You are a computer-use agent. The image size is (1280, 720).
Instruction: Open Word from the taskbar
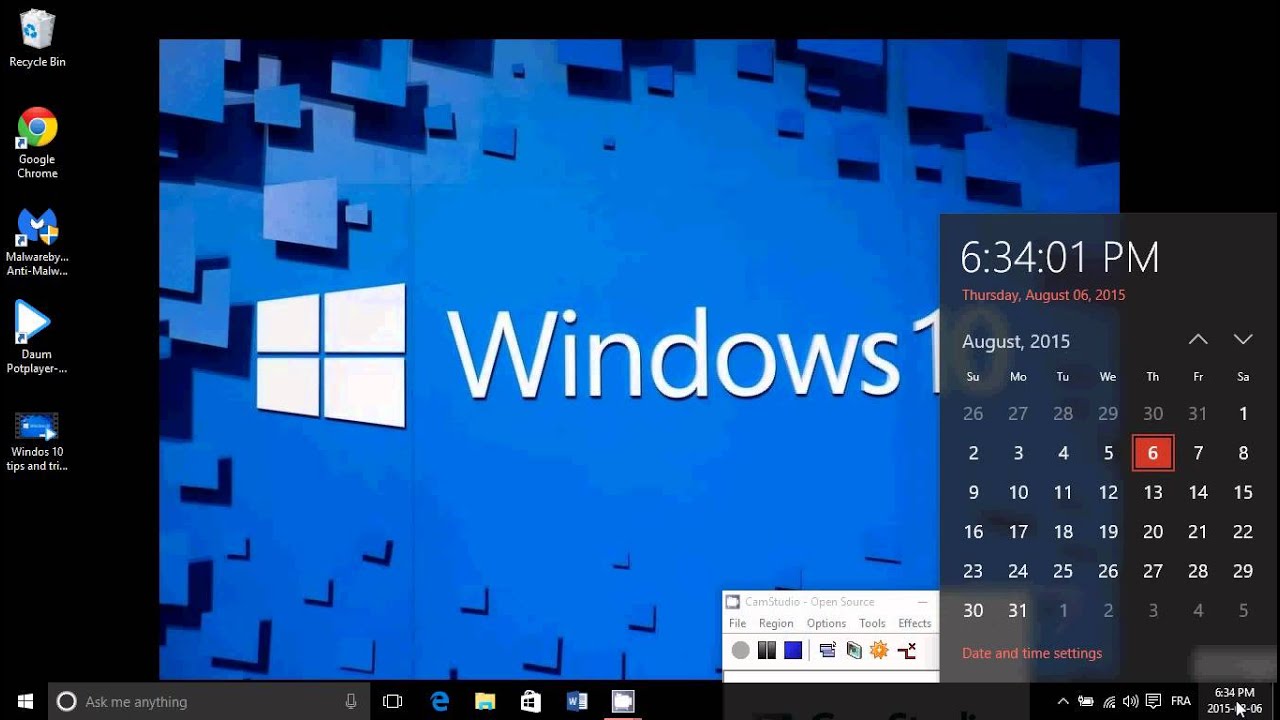click(x=577, y=701)
